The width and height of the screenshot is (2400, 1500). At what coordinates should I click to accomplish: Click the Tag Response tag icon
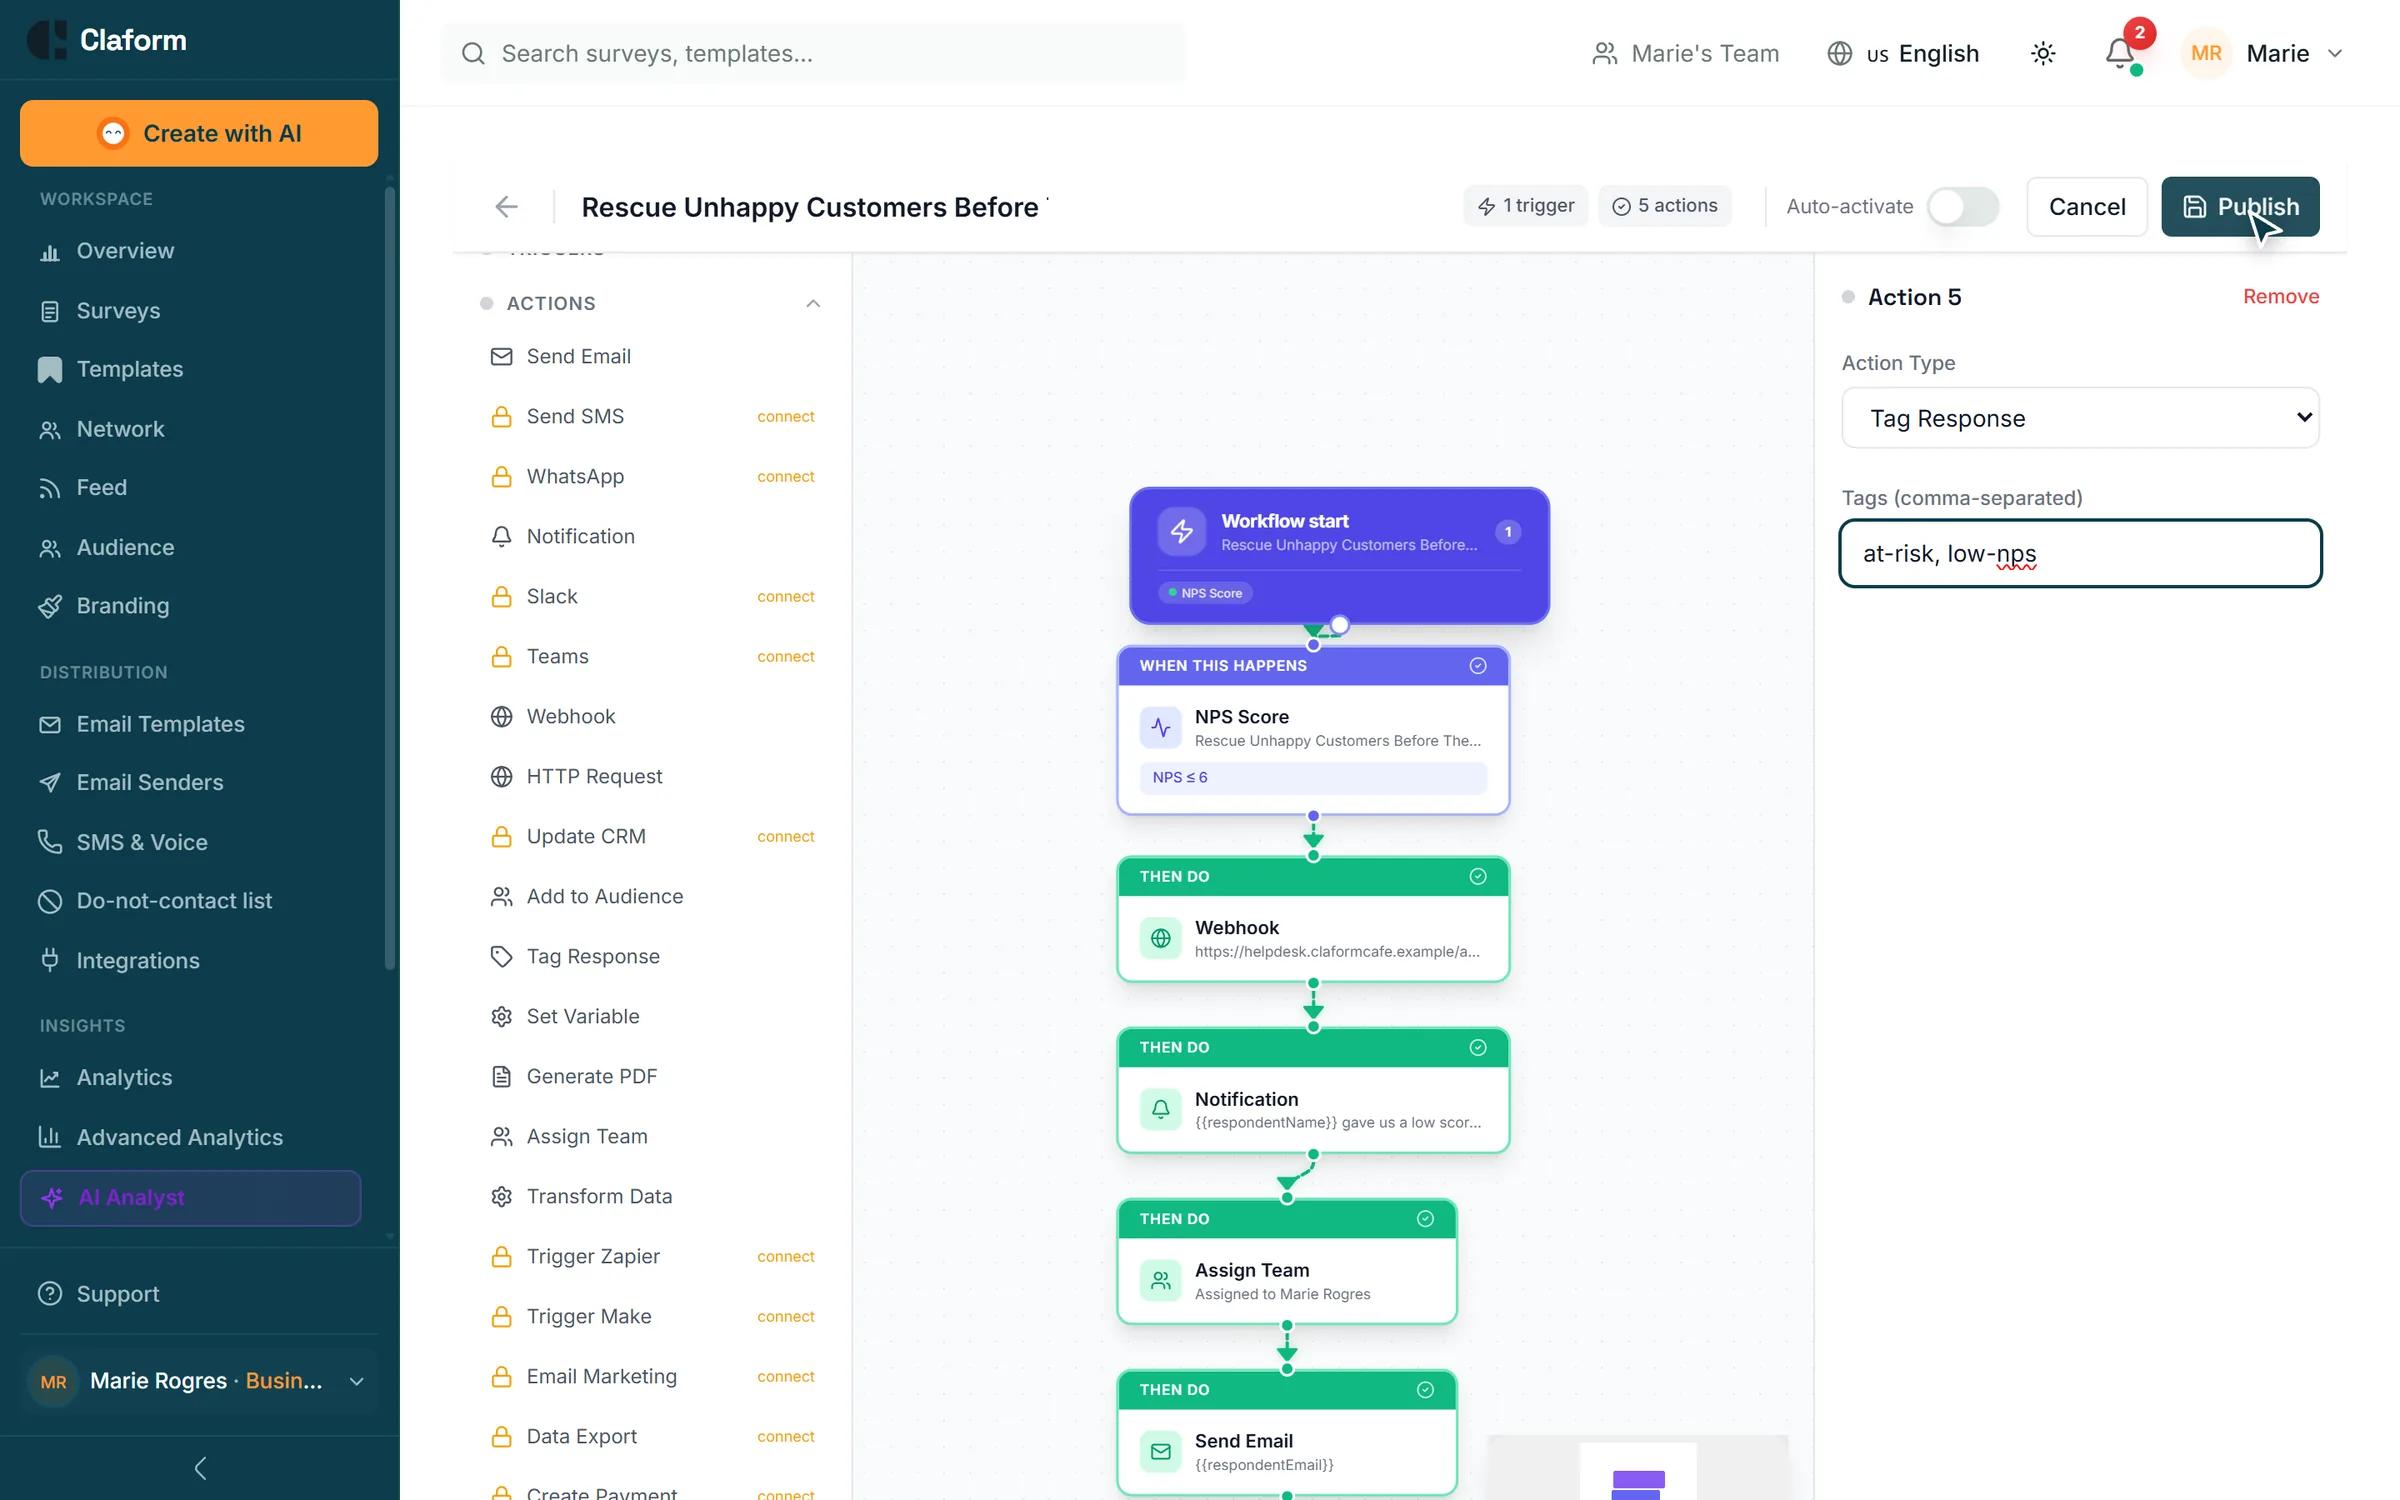point(501,956)
